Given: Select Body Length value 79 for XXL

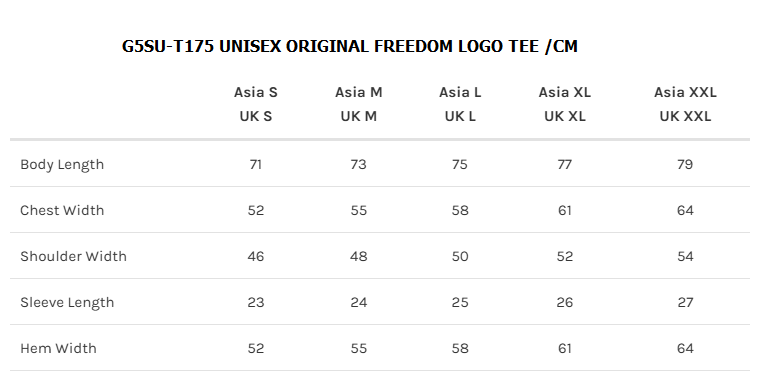Looking at the screenshot, I should 685,164.
